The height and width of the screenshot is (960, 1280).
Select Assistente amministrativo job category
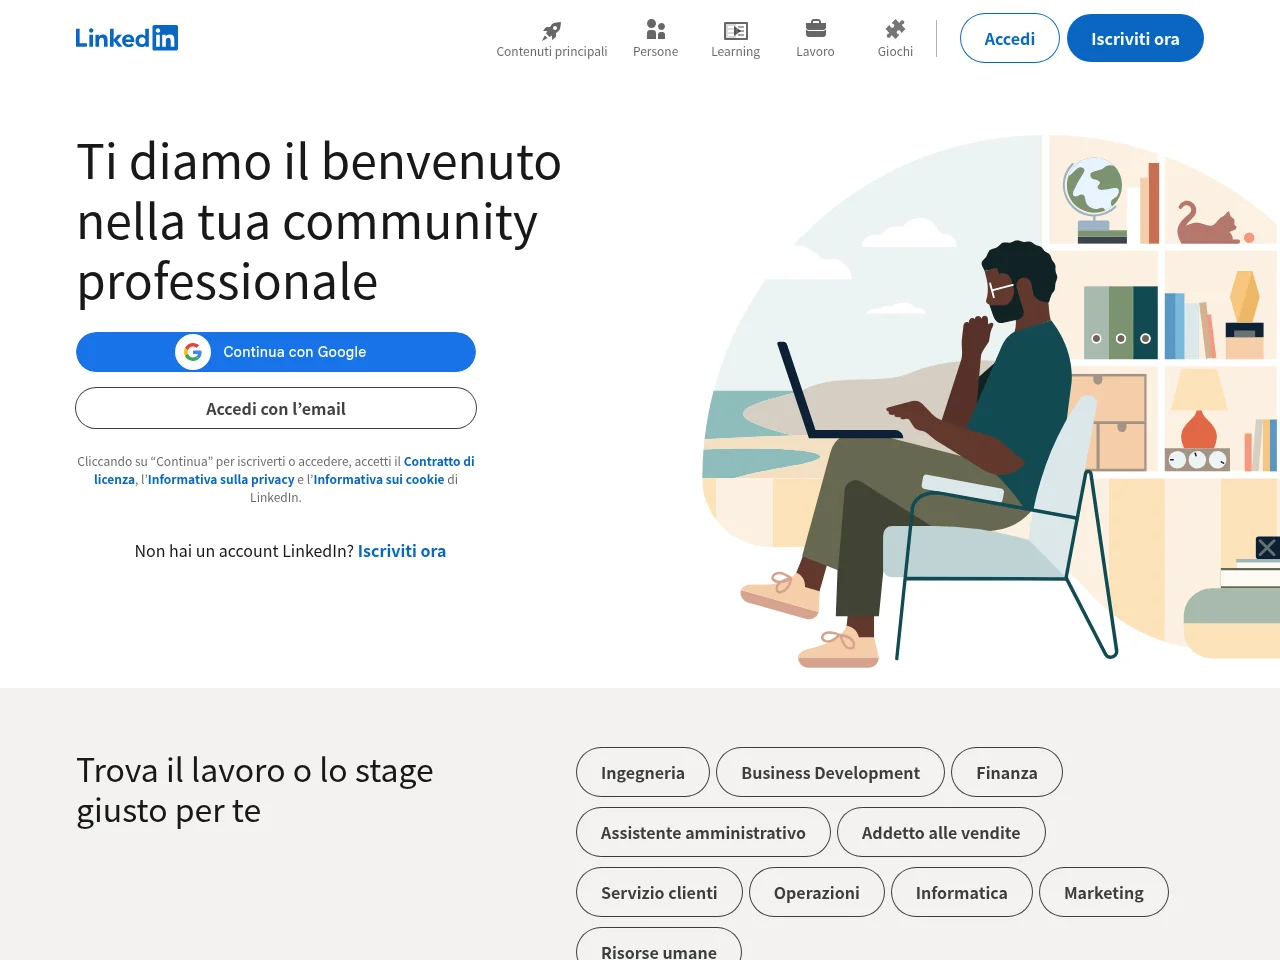click(x=703, y=832)
